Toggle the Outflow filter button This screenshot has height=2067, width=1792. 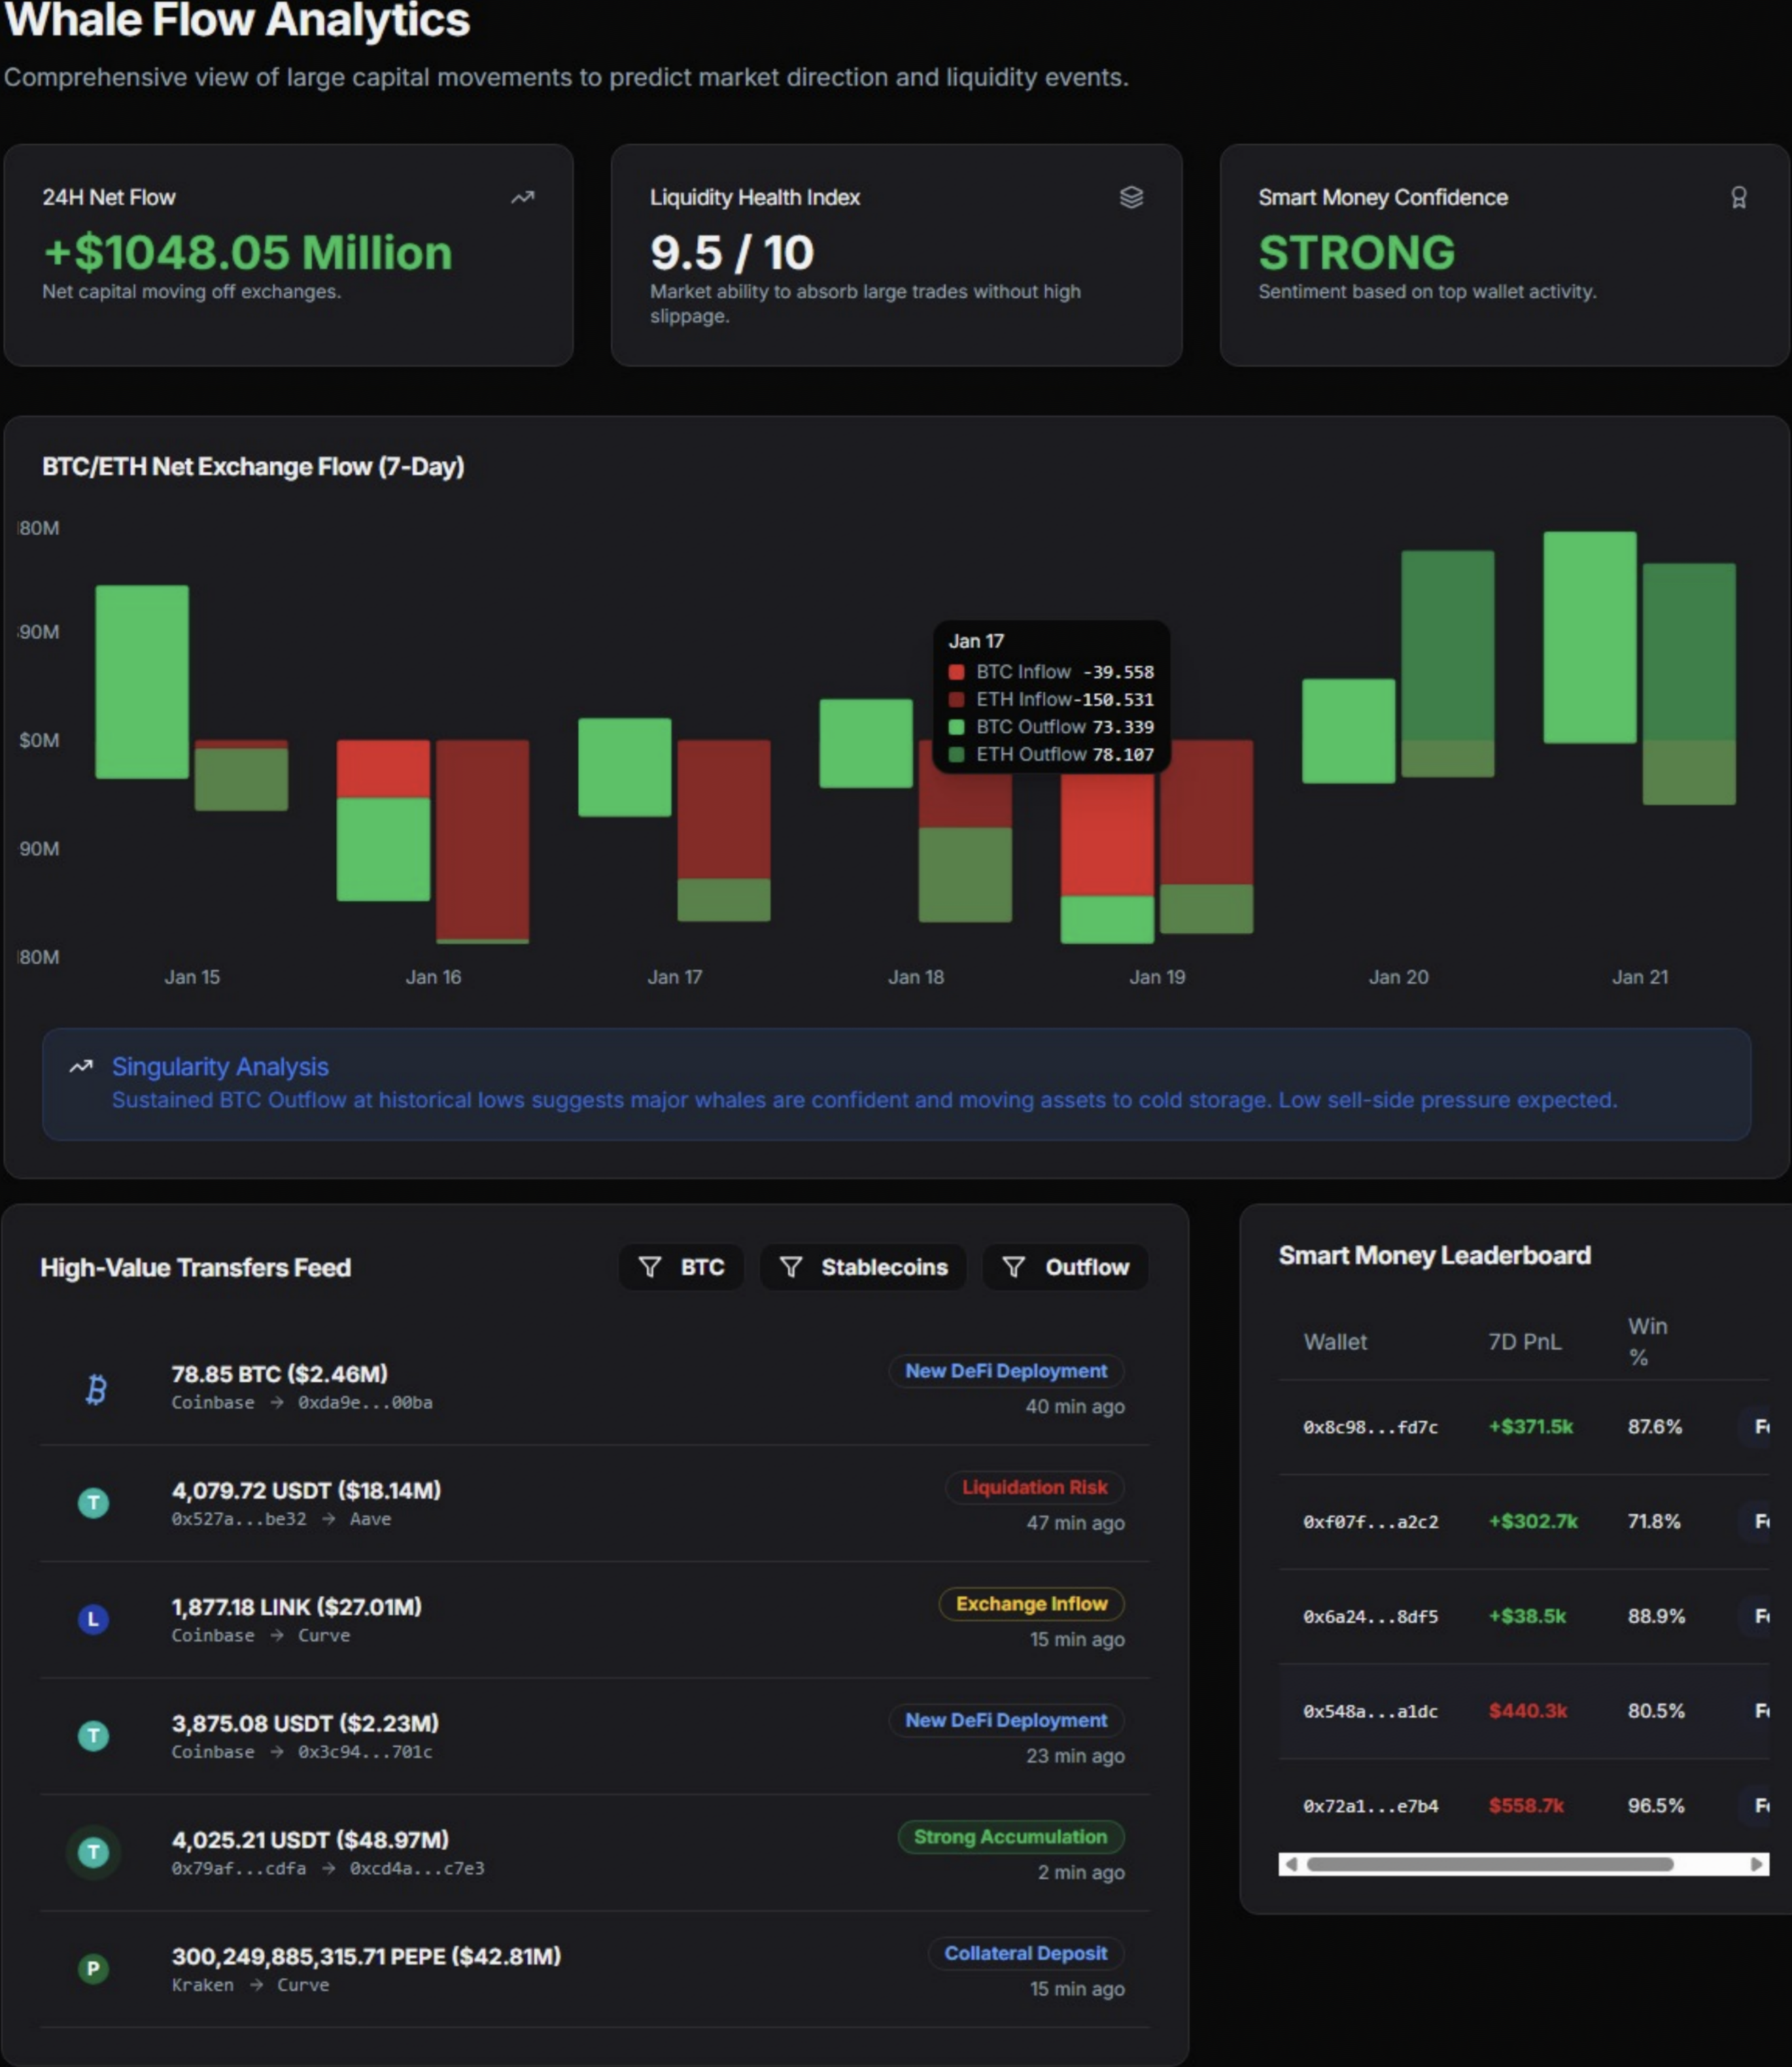[1065, 1267]
